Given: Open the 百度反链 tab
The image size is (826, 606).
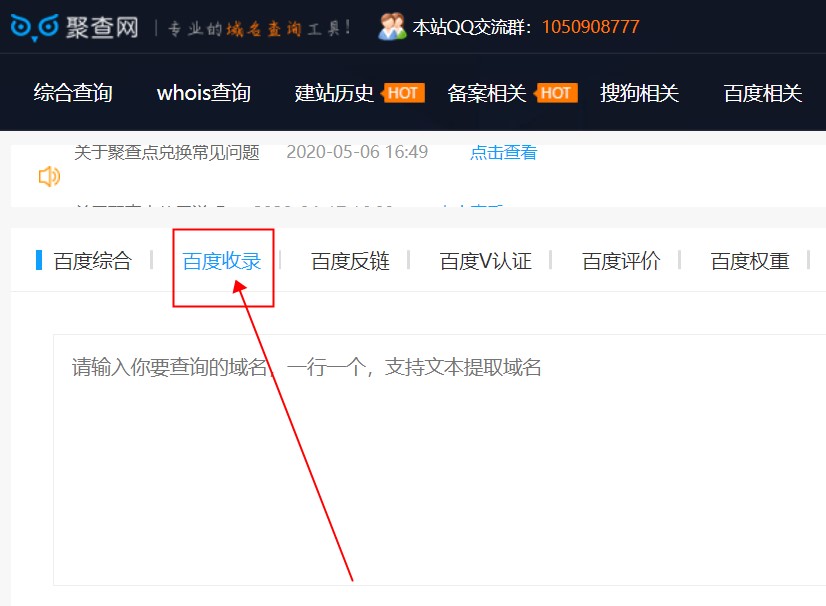Looking at the screenshot, I should pyautogui.click(x=349, y=260).
